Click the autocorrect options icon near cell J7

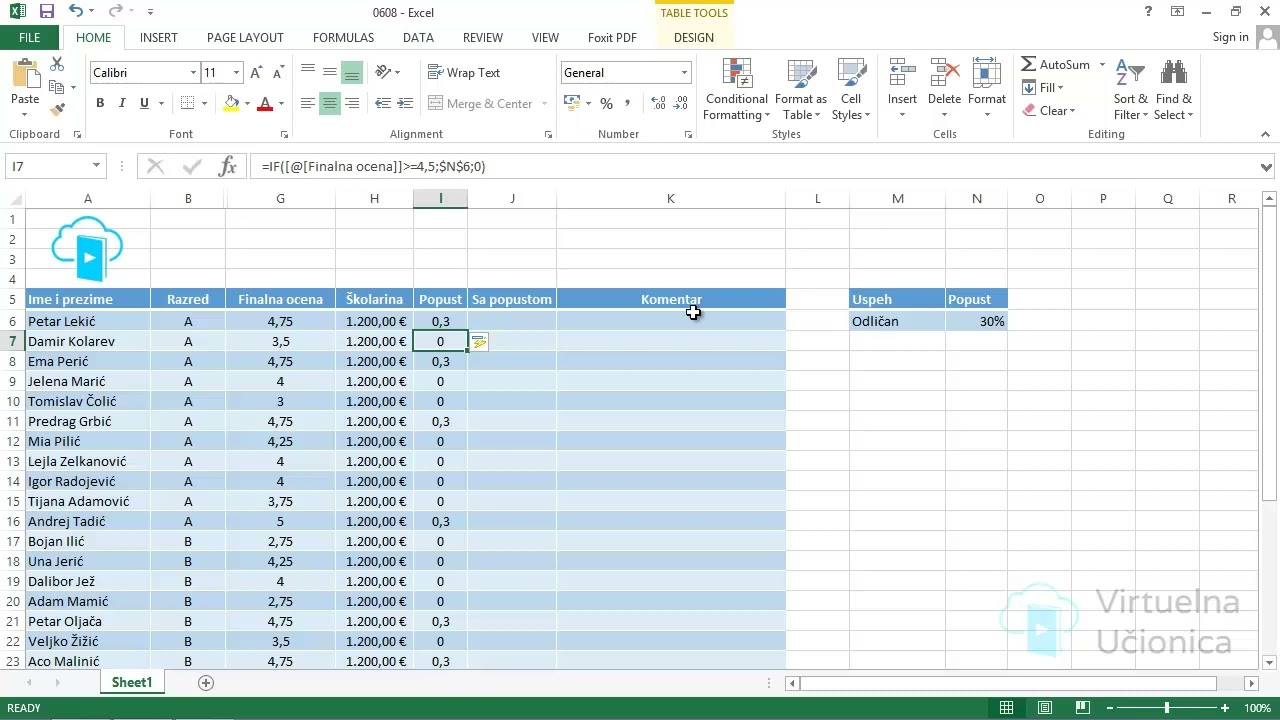[x=479, y=342]
